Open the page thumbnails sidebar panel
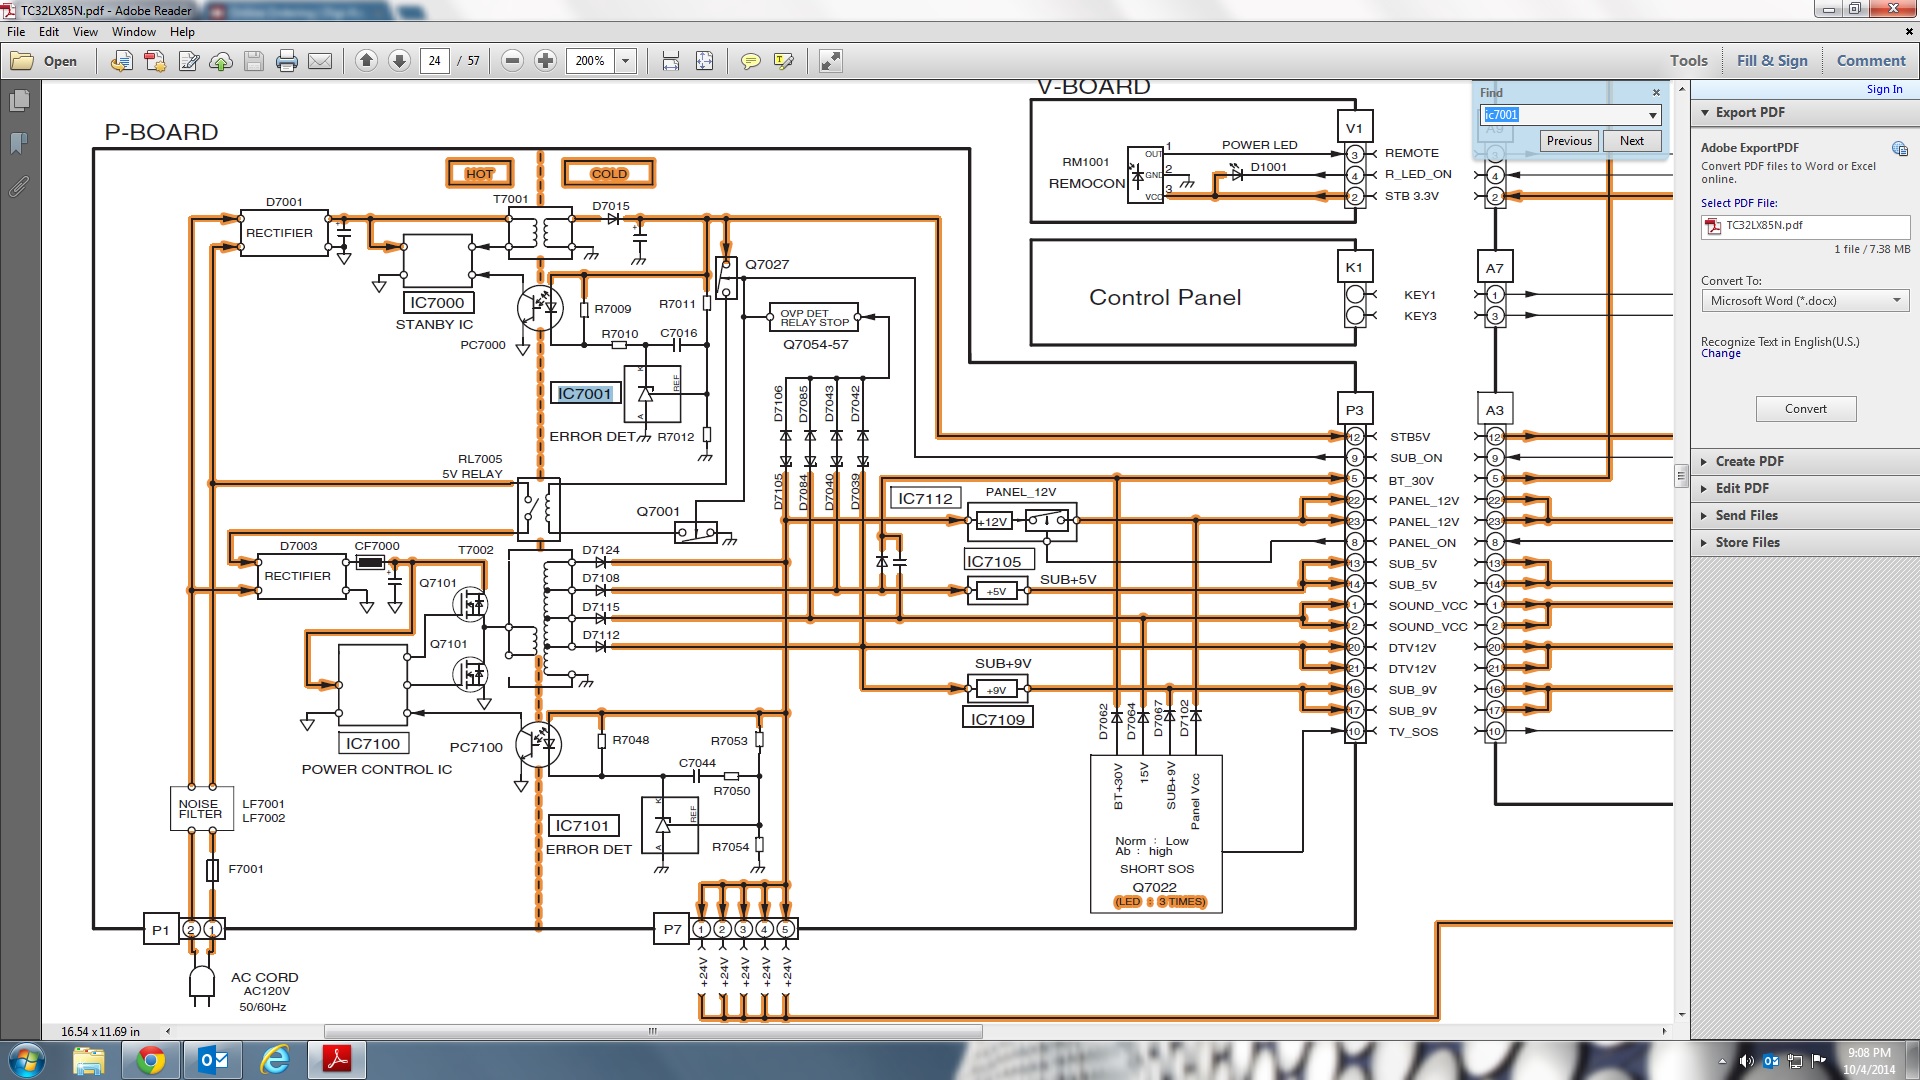Viewport: 1920px width, 1080px height. click(18, 100)
